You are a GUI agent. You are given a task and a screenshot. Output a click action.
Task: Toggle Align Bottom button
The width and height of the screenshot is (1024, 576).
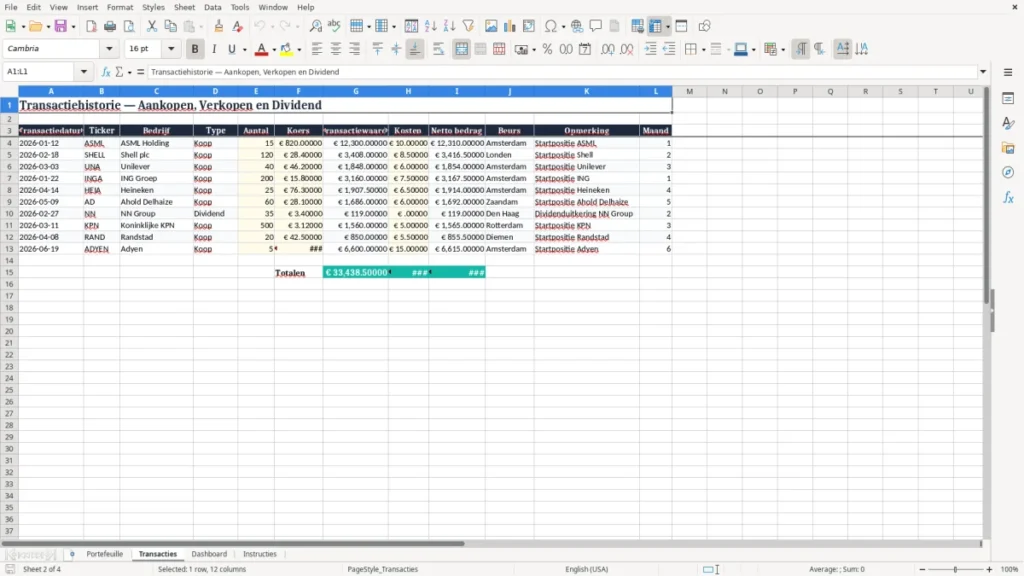pyautogui.click(x=415, y=49)
